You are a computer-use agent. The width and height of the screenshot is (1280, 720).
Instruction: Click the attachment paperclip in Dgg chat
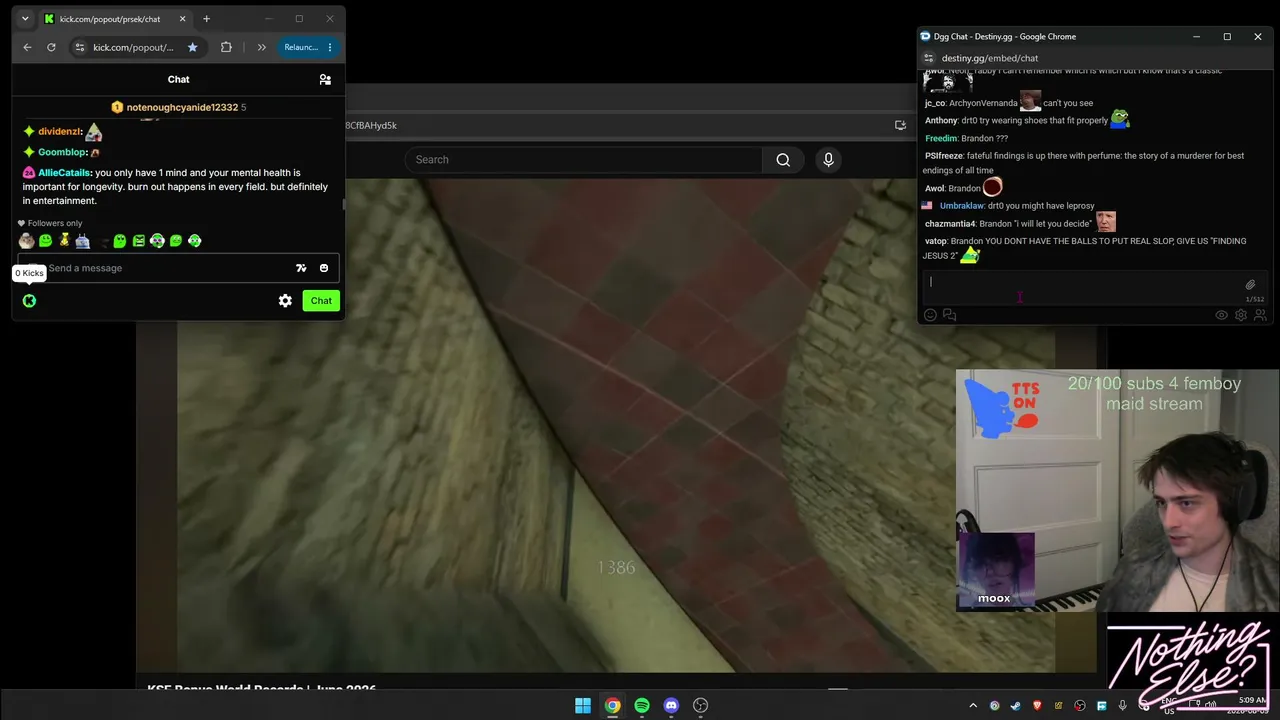(1250, 284)
